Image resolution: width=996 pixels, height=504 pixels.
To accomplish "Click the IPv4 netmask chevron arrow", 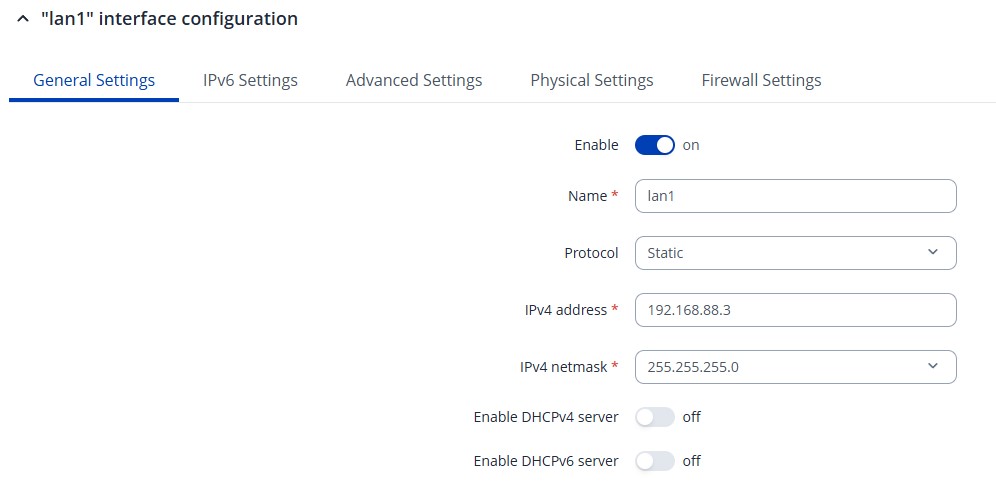I will coord(933,367).
